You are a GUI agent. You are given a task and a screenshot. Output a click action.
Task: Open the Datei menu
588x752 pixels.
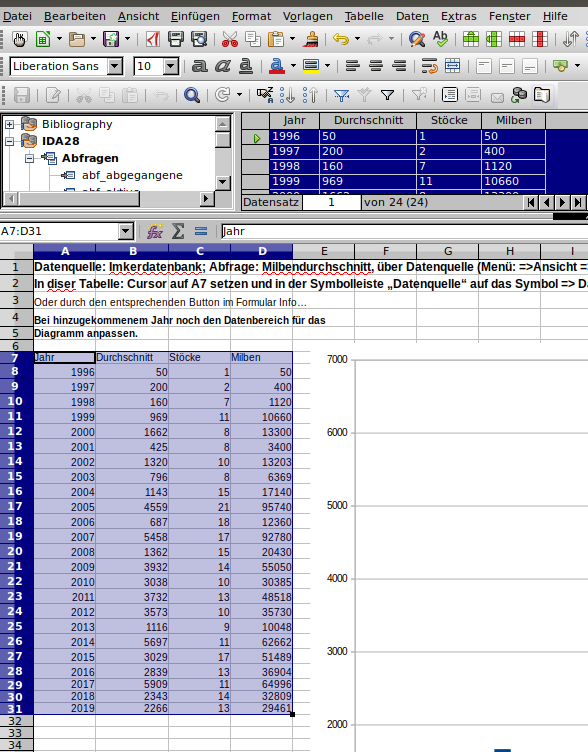click(x=17, y=16)
